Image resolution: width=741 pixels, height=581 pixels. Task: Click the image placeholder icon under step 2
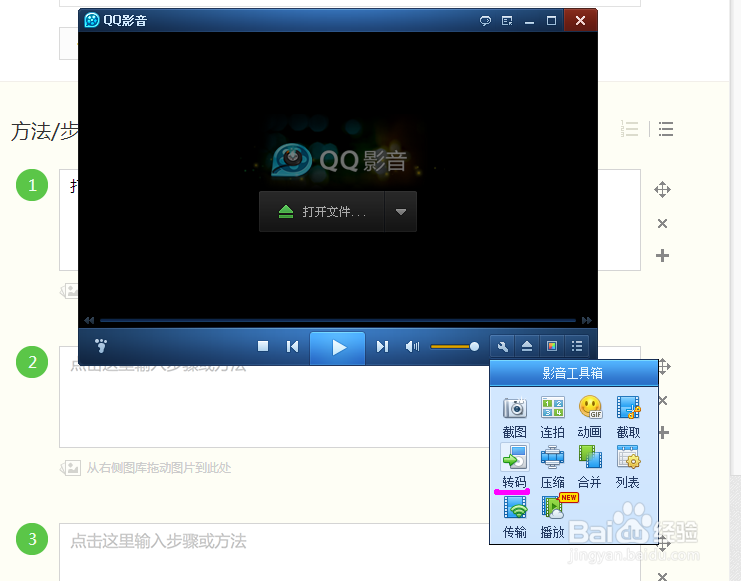pyautogui.click(x=70, y=468)
